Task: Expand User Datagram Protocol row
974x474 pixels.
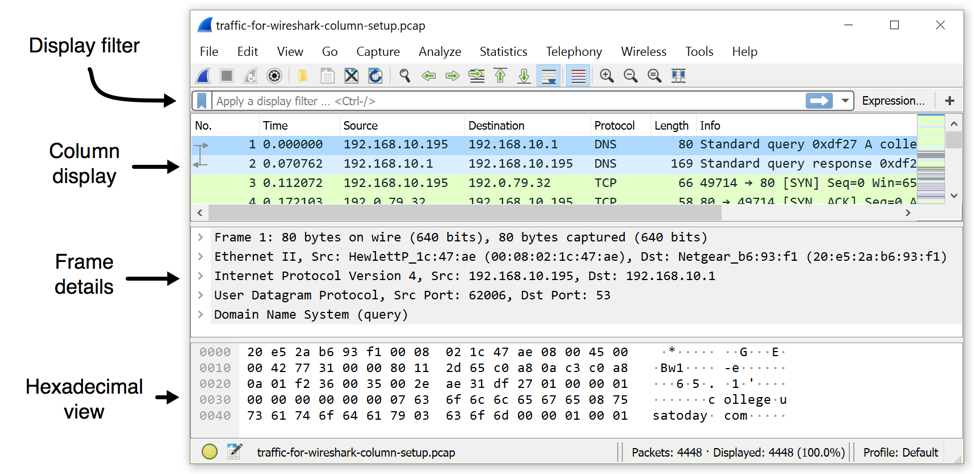Action: (x=200, y=295)
